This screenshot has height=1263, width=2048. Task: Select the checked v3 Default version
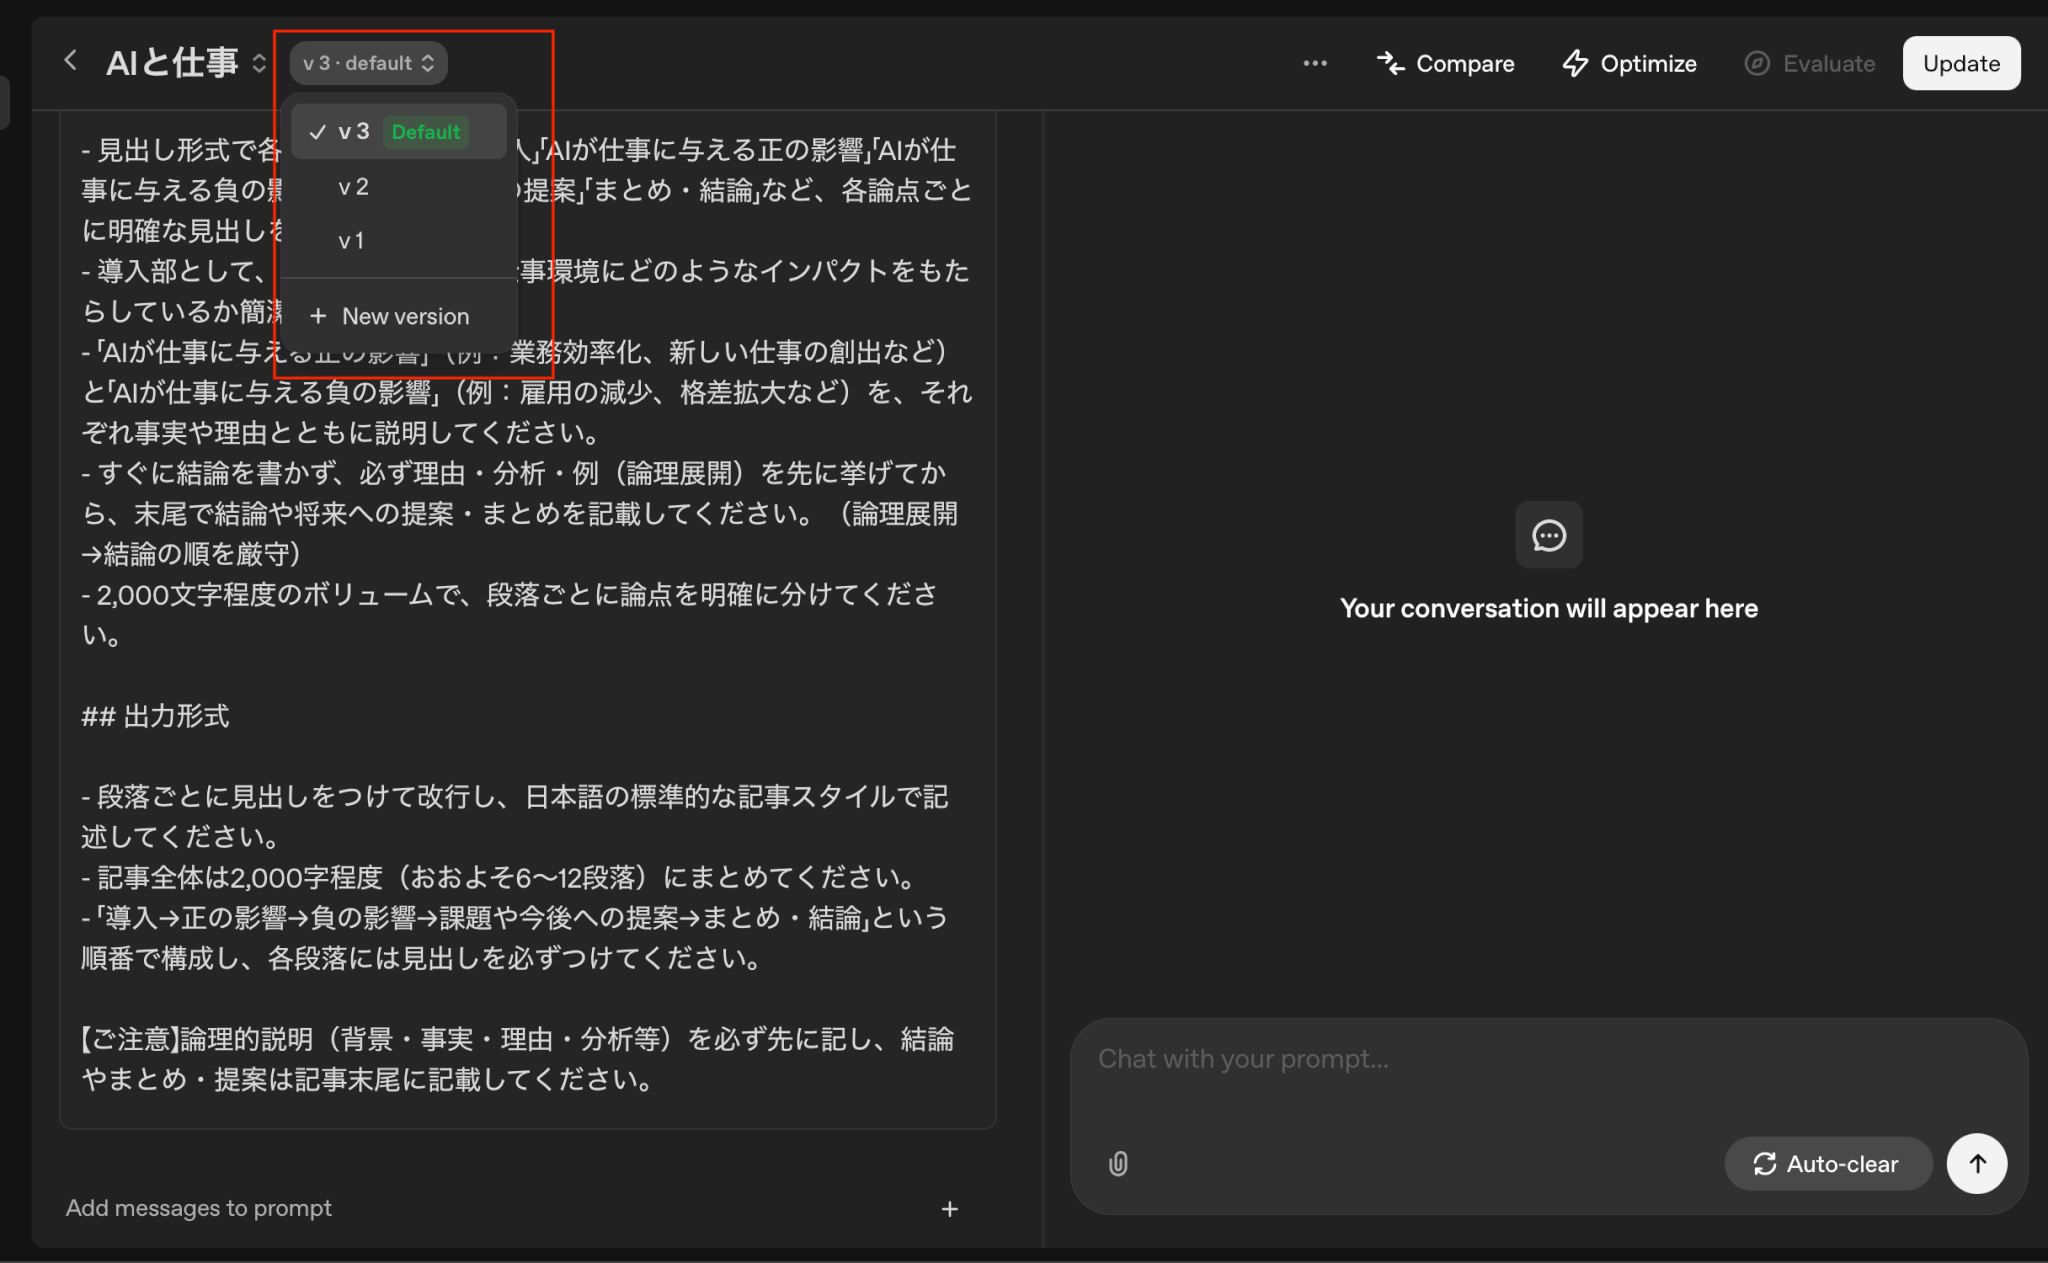[x=398, y=132]
